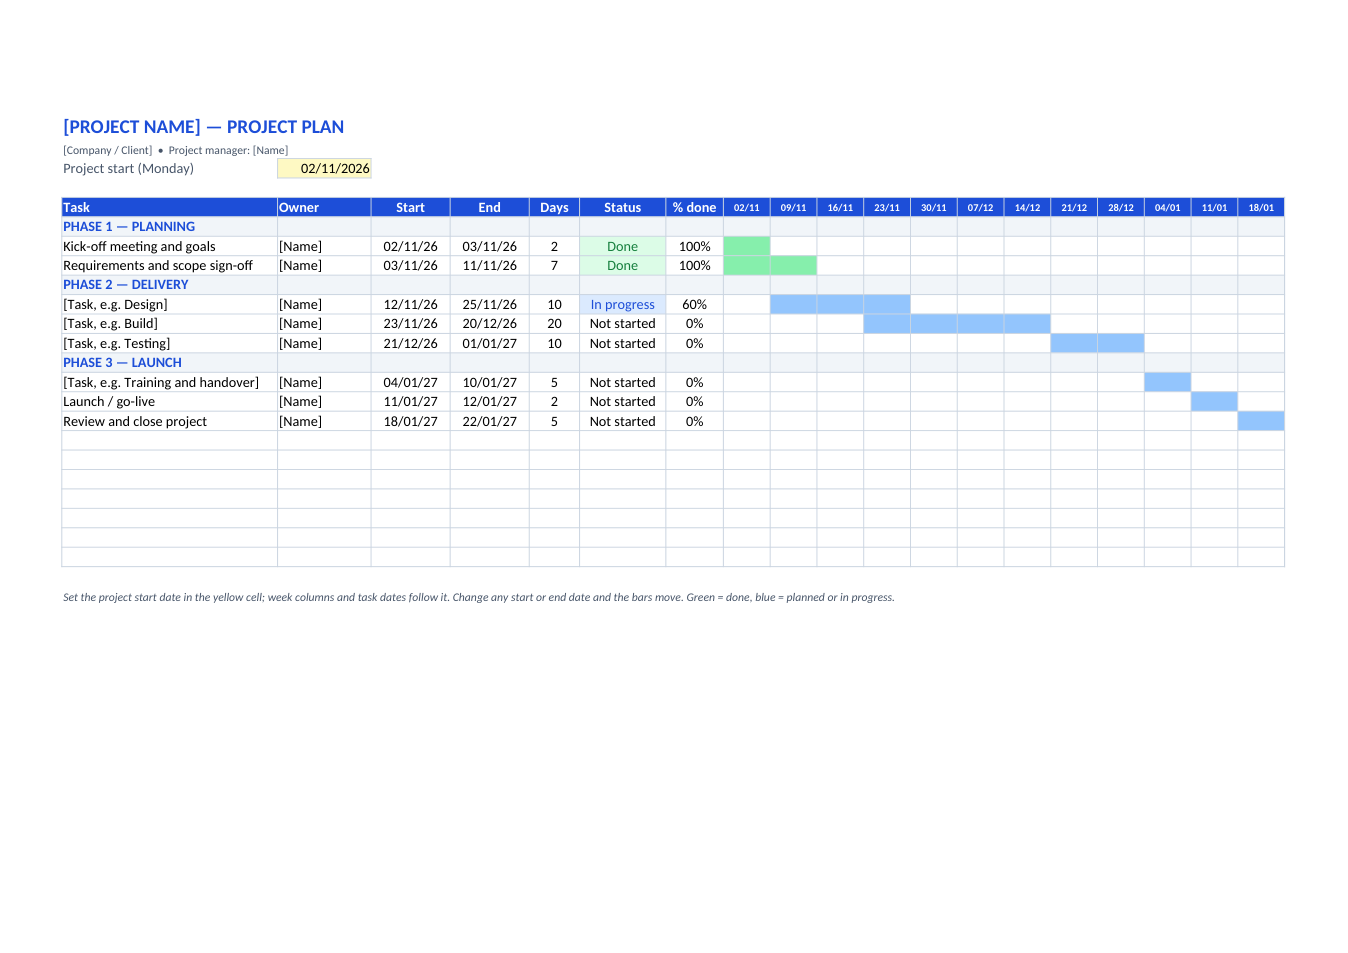The width and height of the screenshot is (1348, 953).
Task: Click the "[Name]" owner cell in the Kick-off row
Action: click(x=324, y=246)
